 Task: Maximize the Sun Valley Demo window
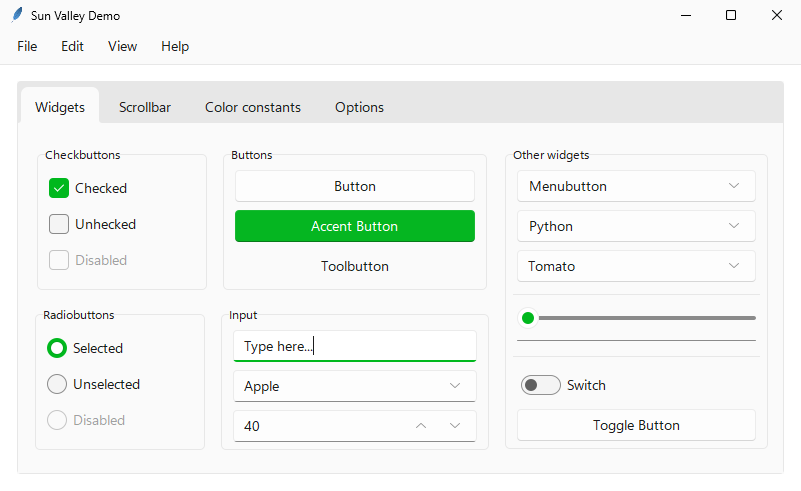(731, 15)
